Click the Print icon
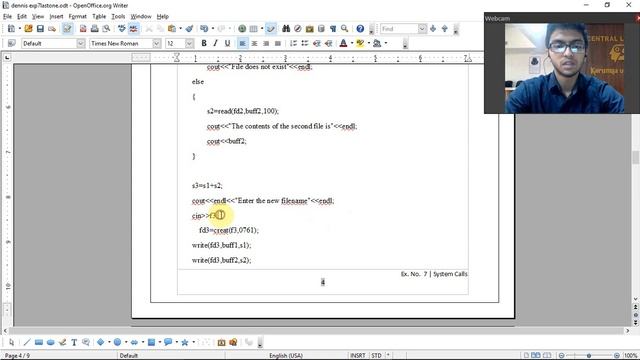640x360 pixels. click(95, 29)
